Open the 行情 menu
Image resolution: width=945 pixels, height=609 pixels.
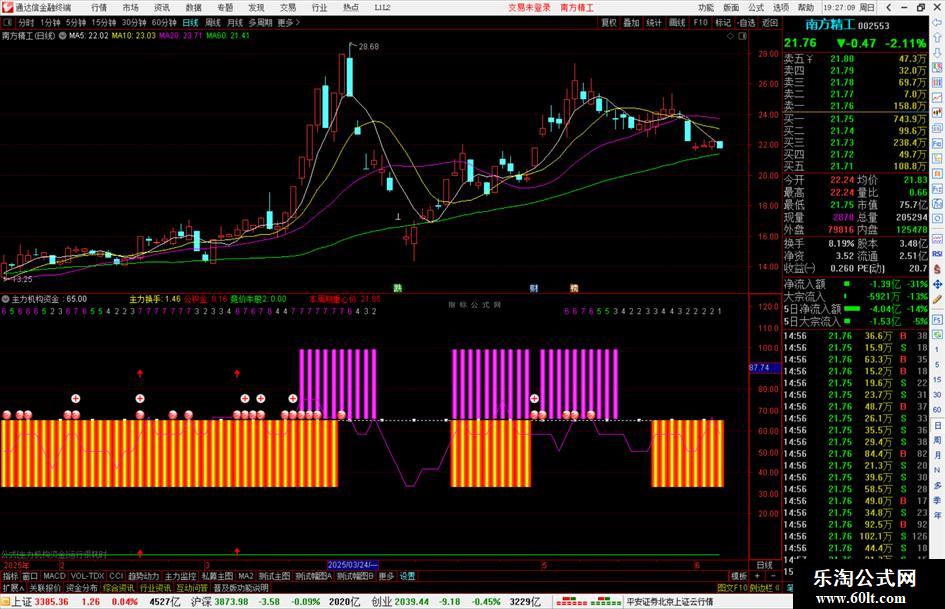(x=99, y=8)
